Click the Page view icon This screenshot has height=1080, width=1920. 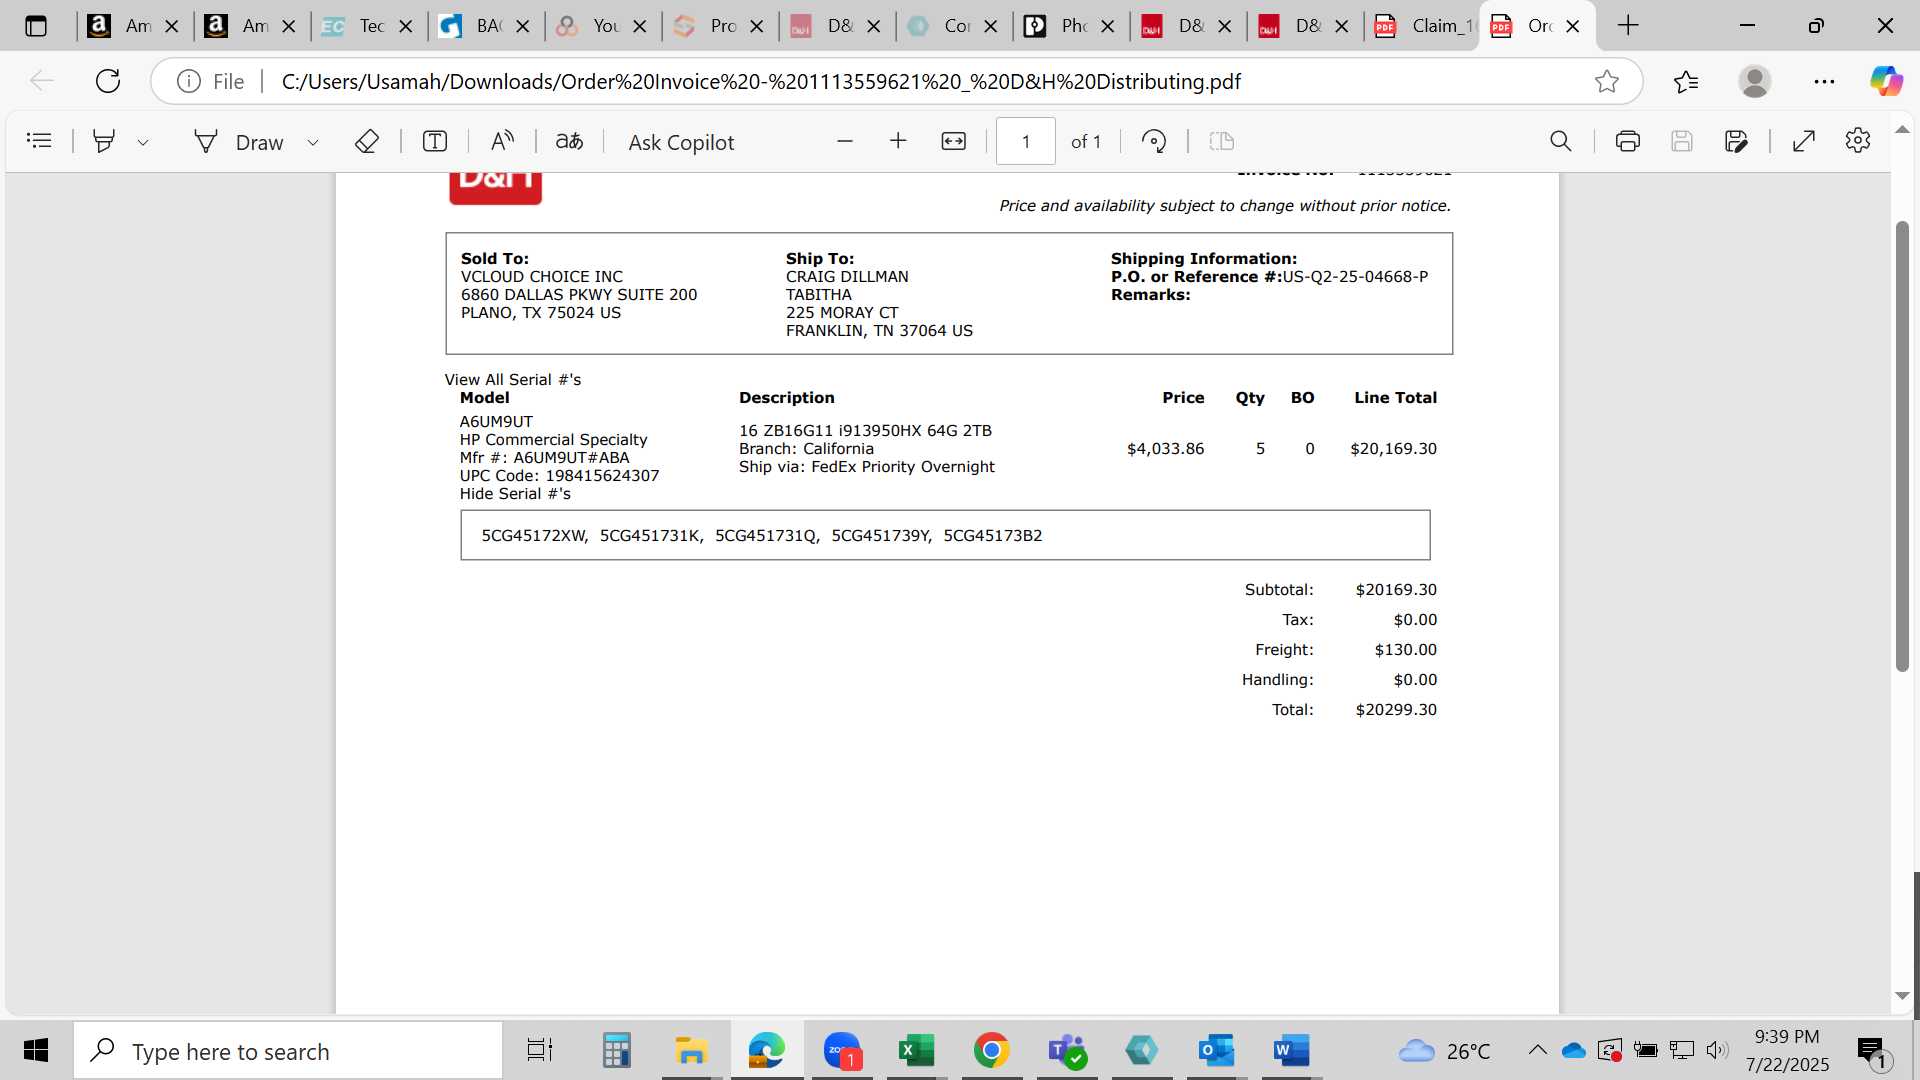[1221, 141]
